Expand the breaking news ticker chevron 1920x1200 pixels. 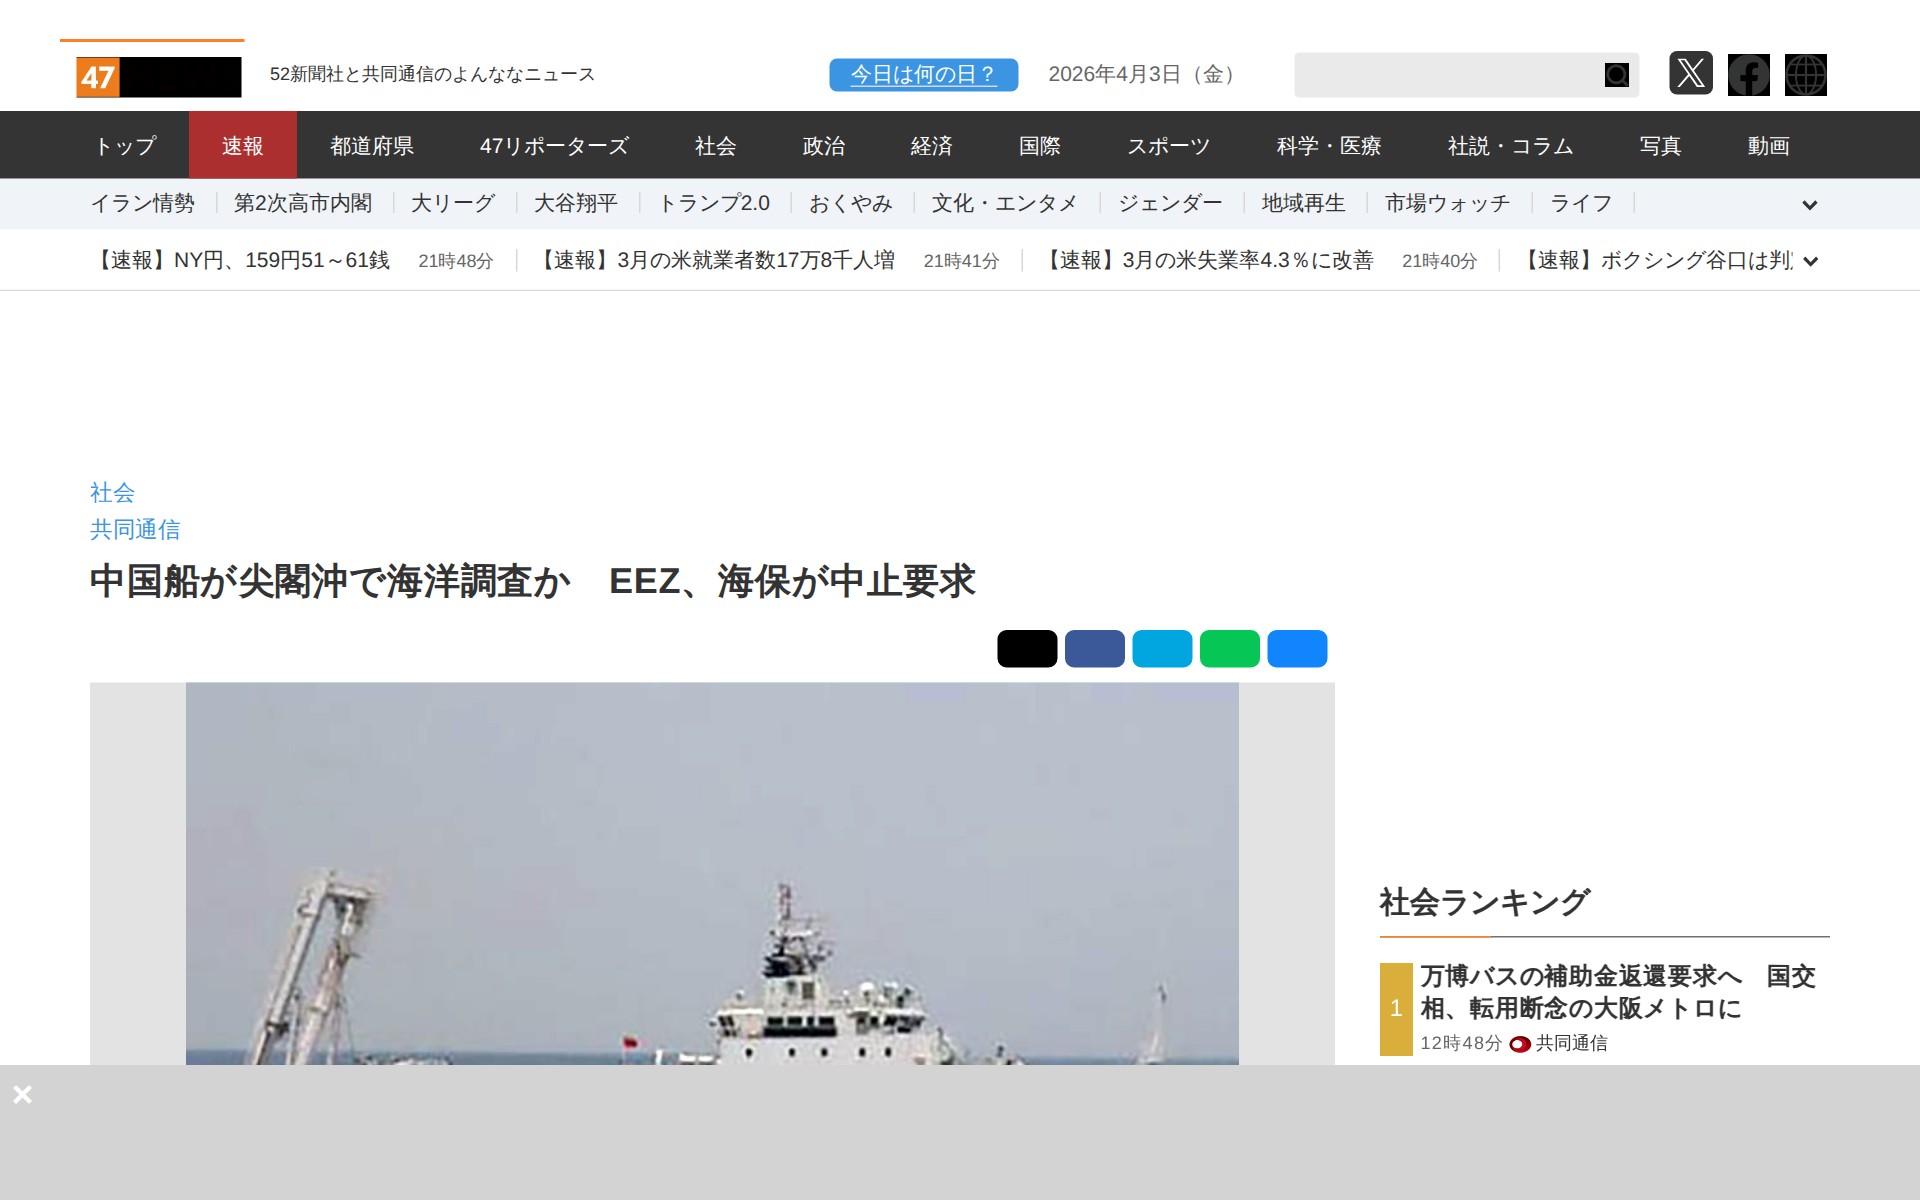pos(1810,262)
